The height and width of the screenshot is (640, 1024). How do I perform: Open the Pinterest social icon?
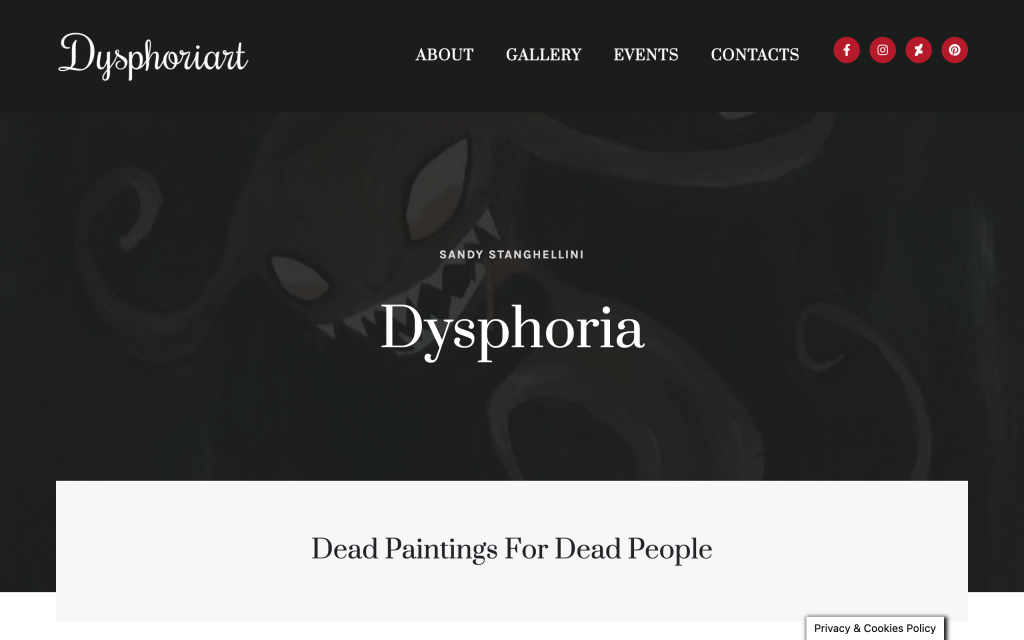point(954,50)
